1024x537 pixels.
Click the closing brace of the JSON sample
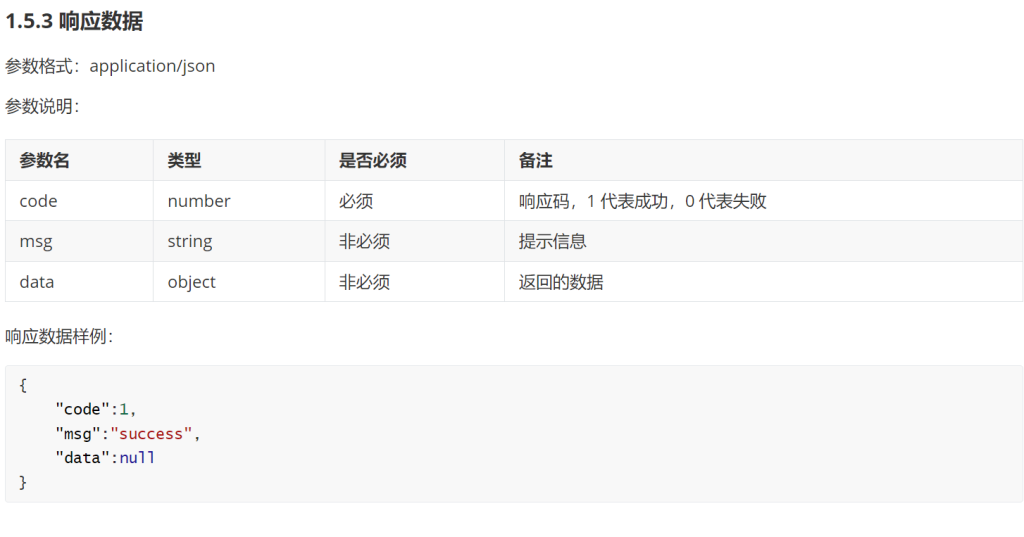click(23, 483)
